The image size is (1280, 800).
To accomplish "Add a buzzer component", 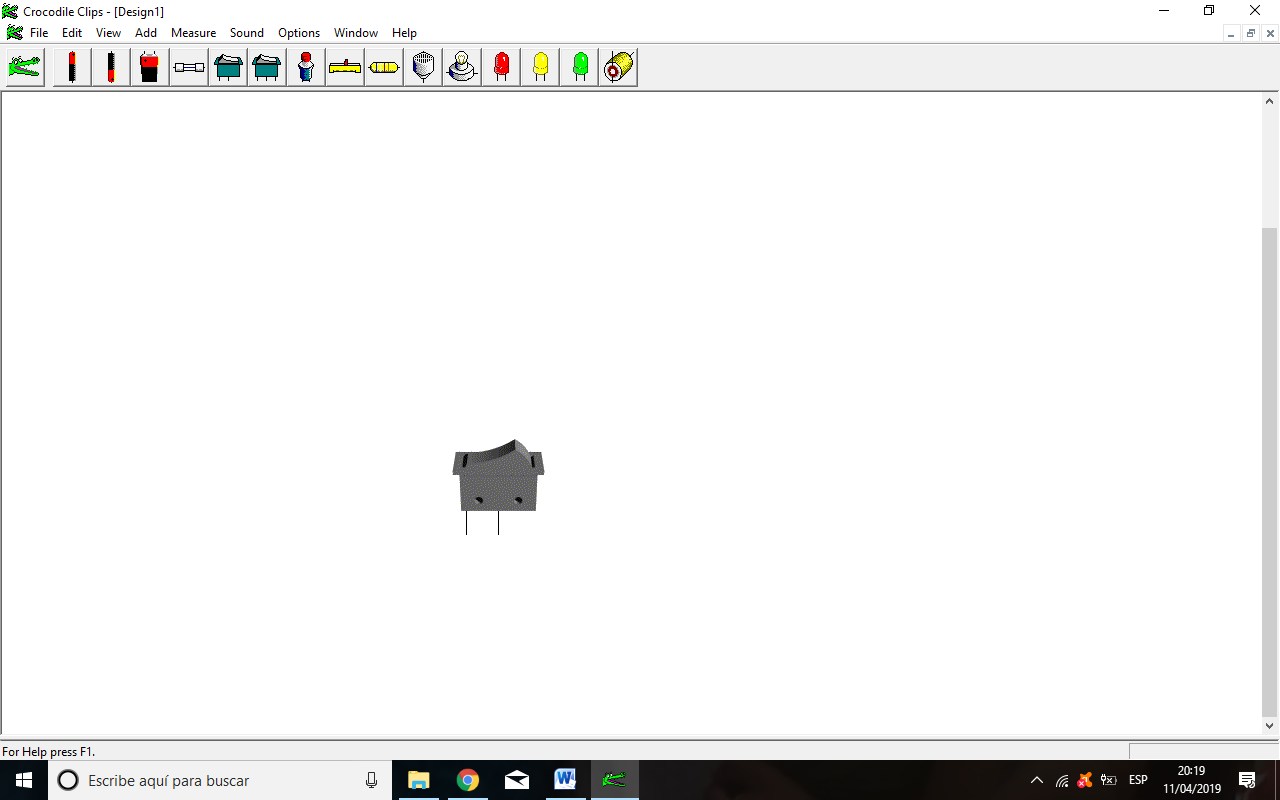I will point(423,67).
